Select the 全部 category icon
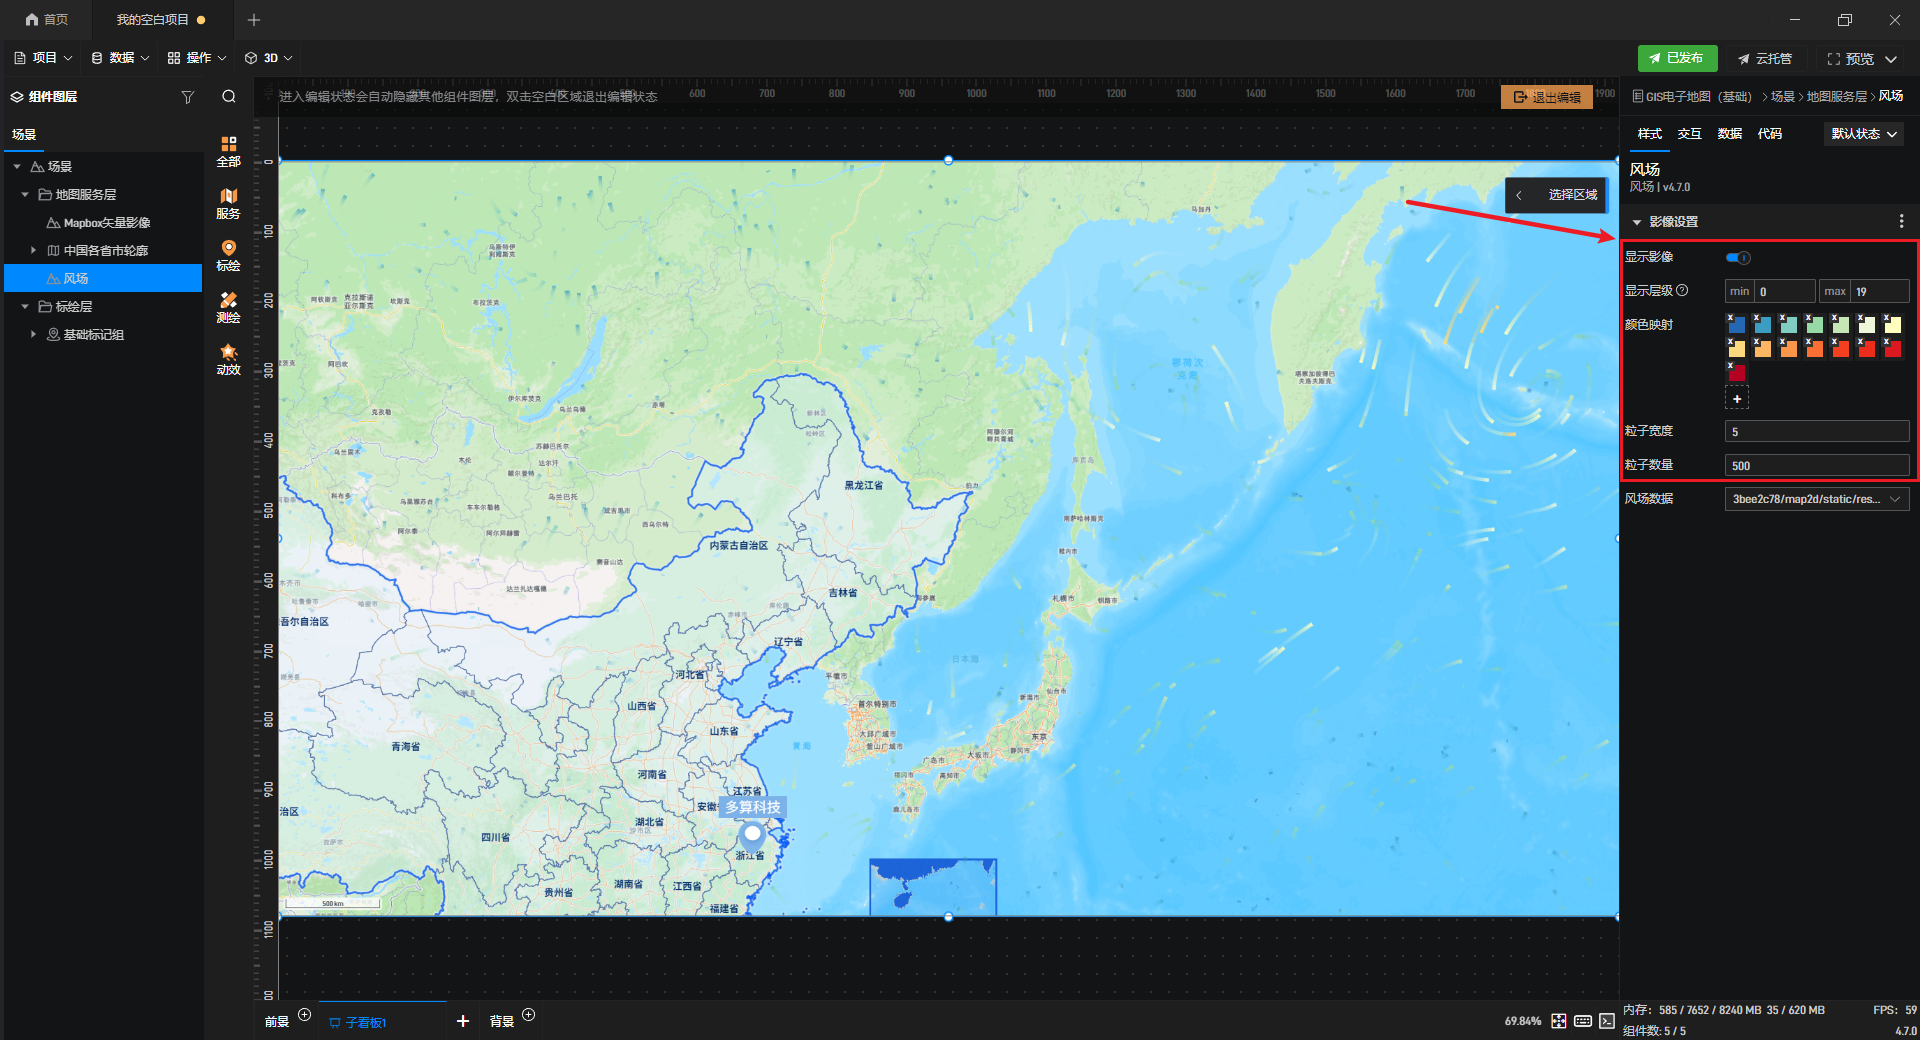The height and width of the screenshot is (1040, 1920). coord(229,151)
